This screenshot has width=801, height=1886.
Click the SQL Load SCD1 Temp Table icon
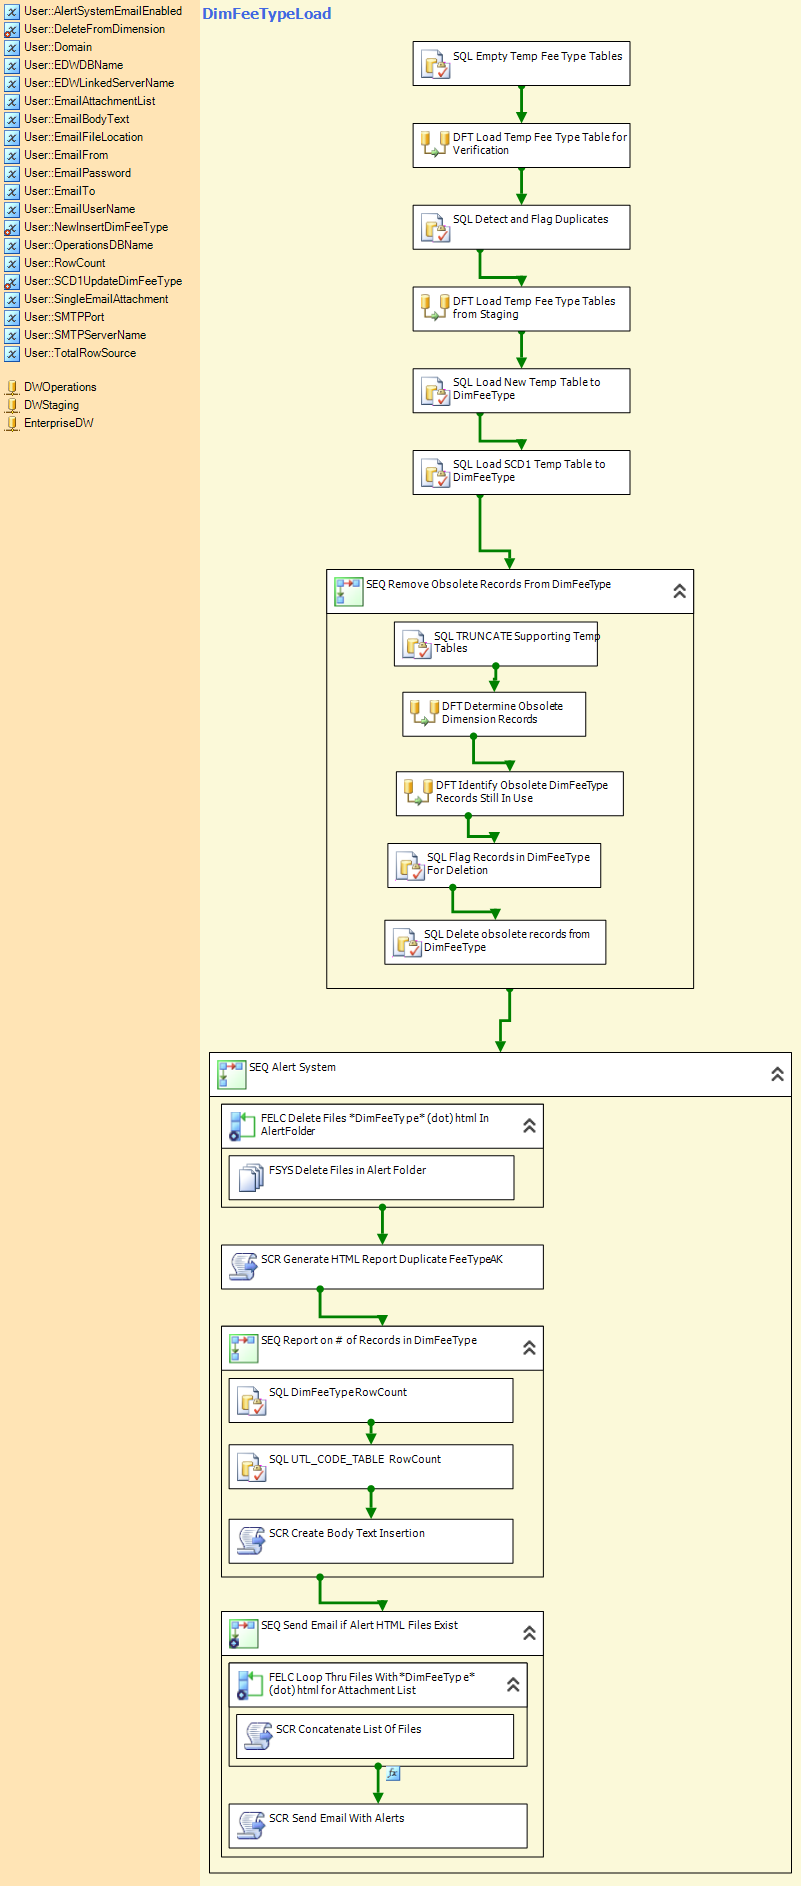tap(436, 473)
